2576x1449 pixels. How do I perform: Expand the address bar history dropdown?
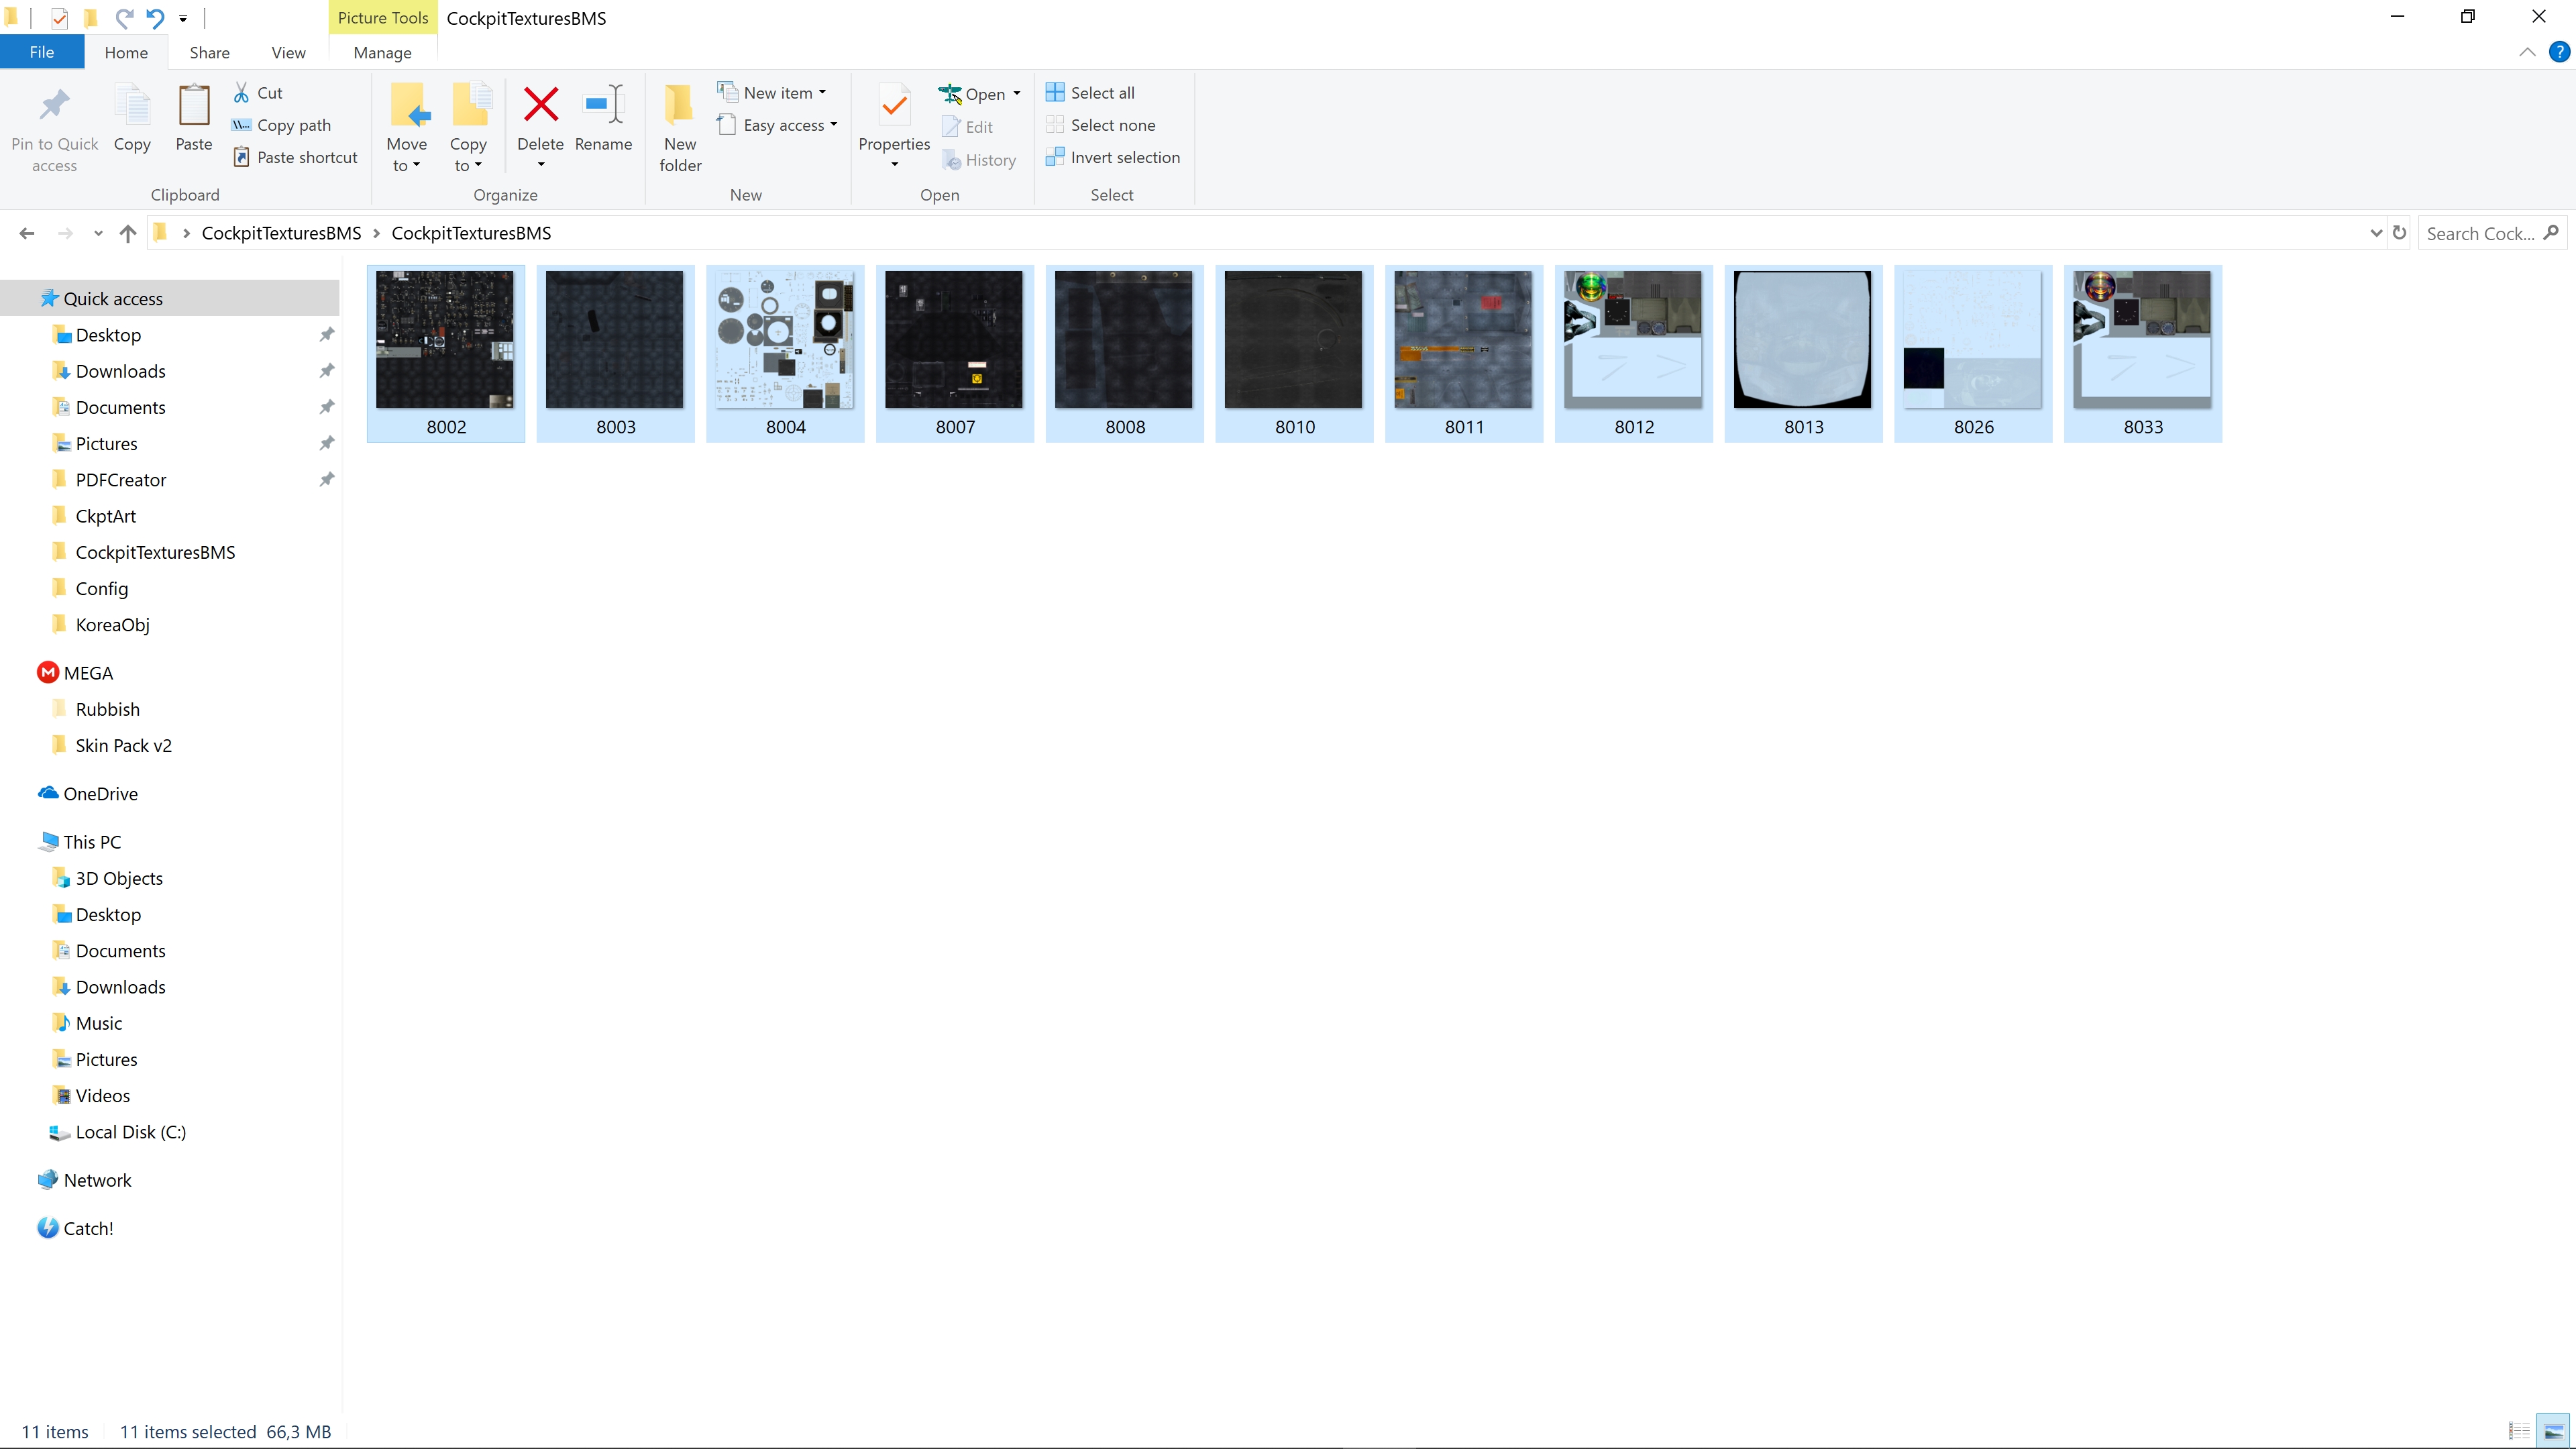(x=2376, y=233)
